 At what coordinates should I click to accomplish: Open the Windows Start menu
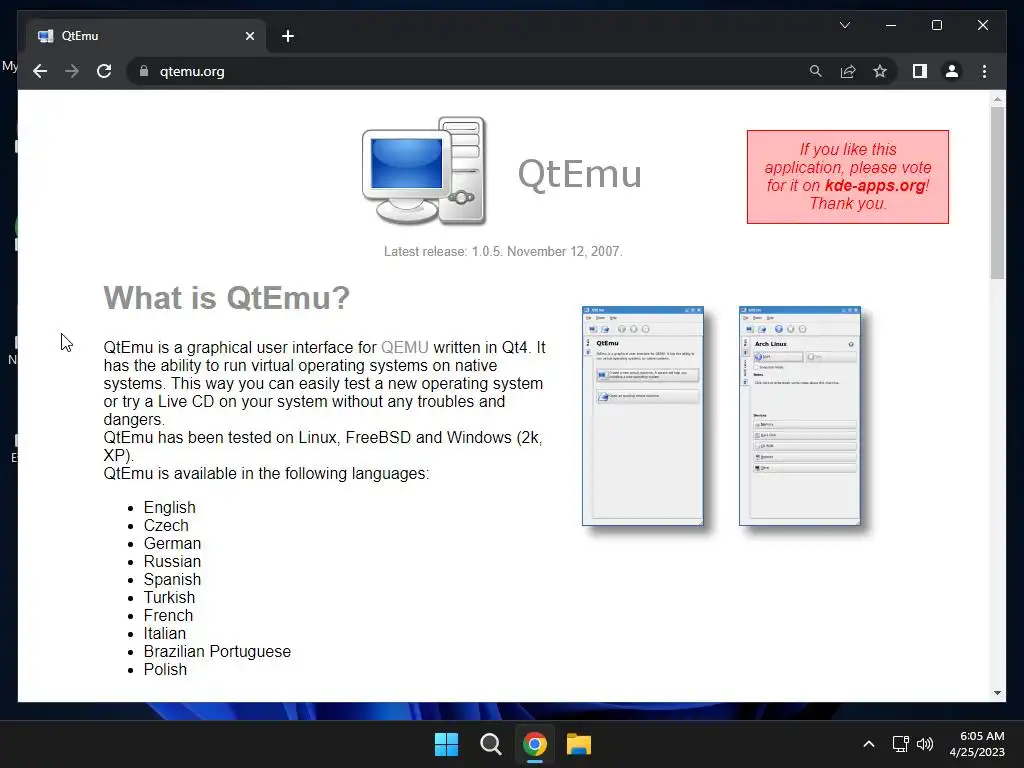[447, 744]
